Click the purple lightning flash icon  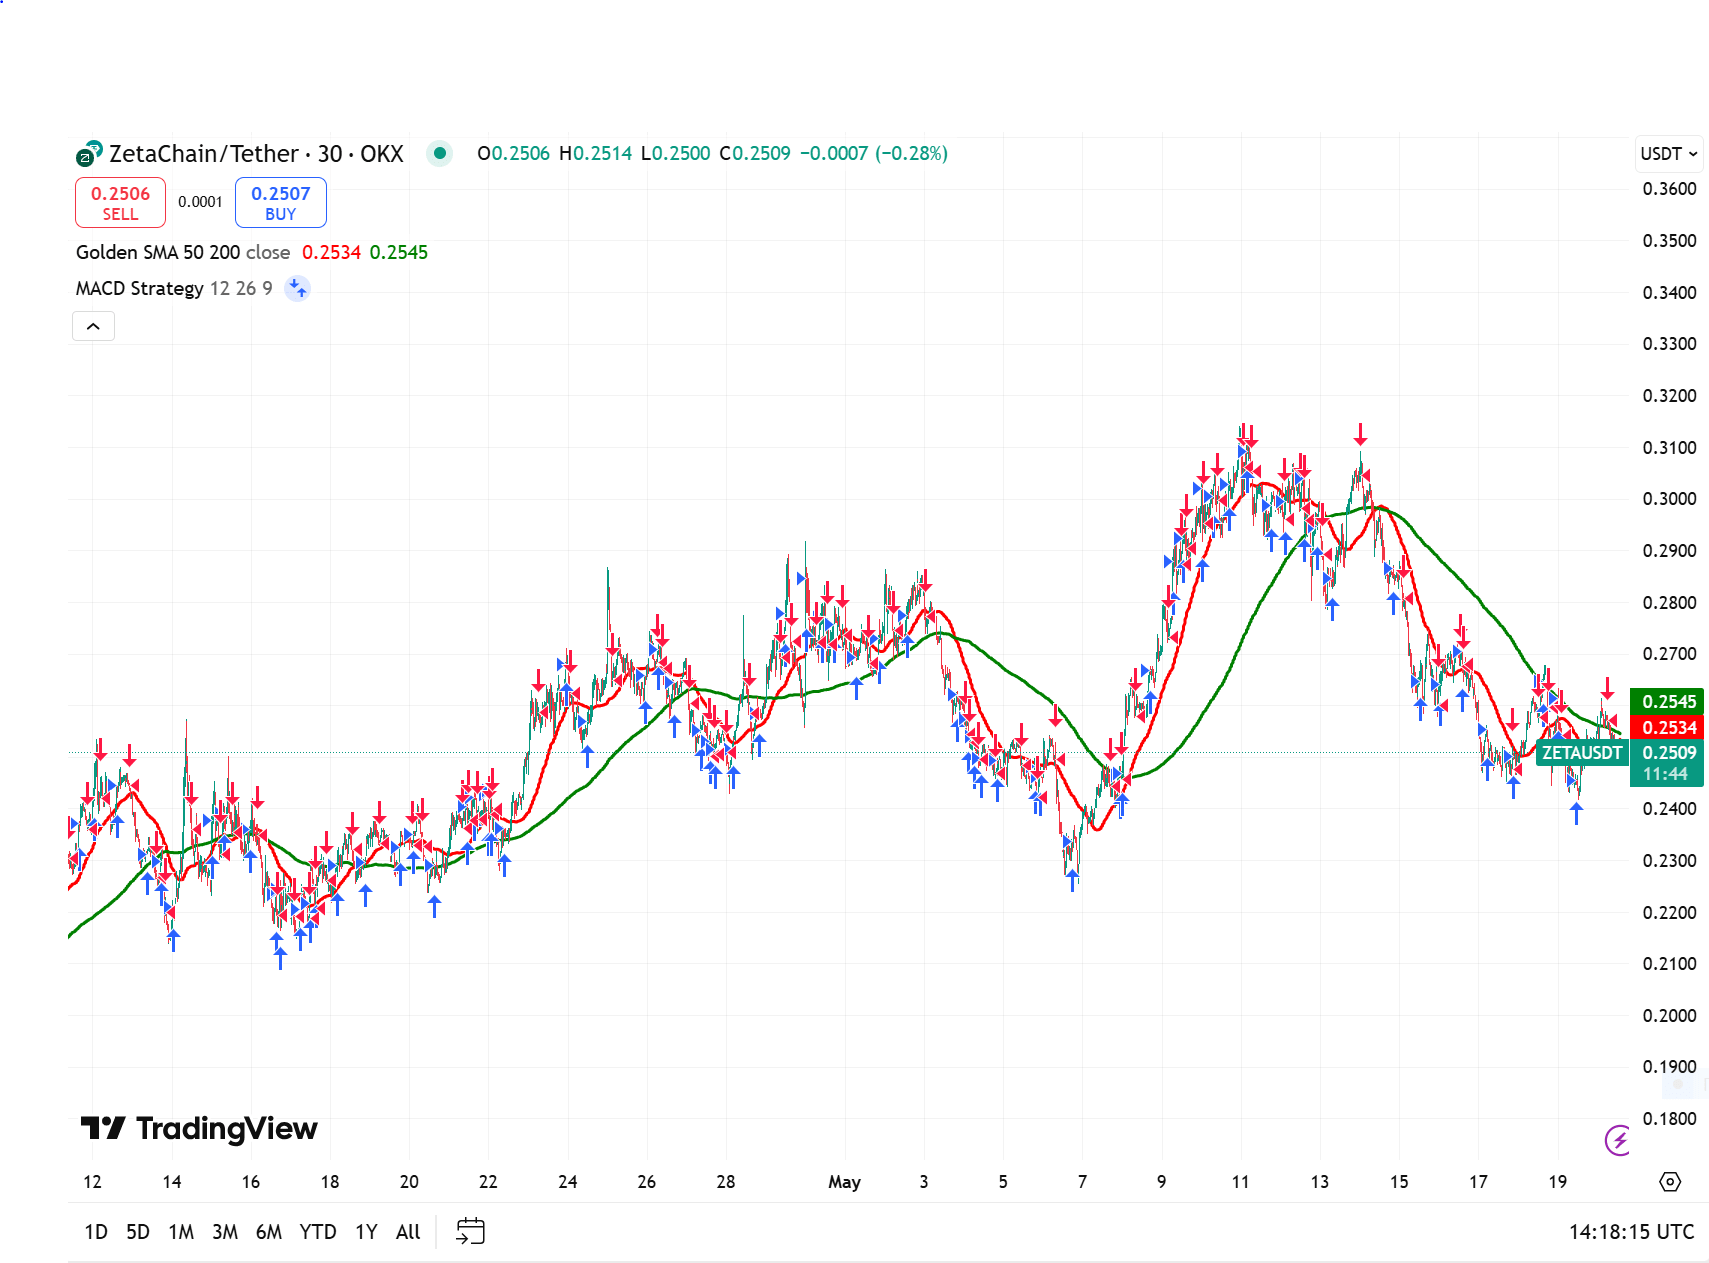click(x=1617, y=1140)
